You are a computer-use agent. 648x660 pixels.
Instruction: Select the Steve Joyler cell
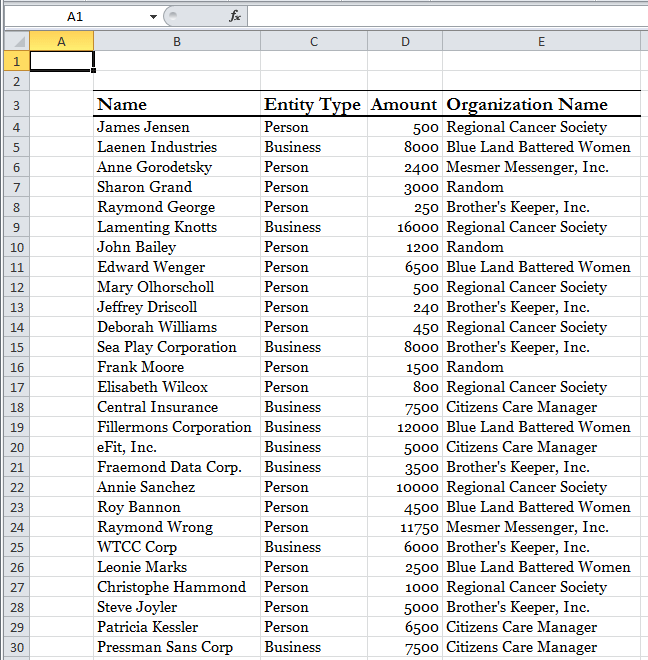point(177,607)
